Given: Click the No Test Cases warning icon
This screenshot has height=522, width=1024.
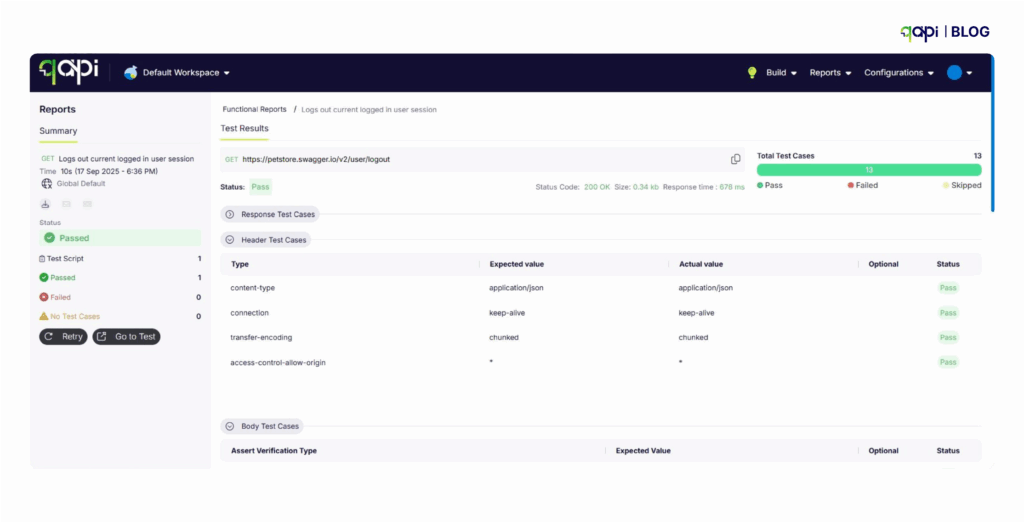Looking at the screenshot, I should (x=44, y=316).
